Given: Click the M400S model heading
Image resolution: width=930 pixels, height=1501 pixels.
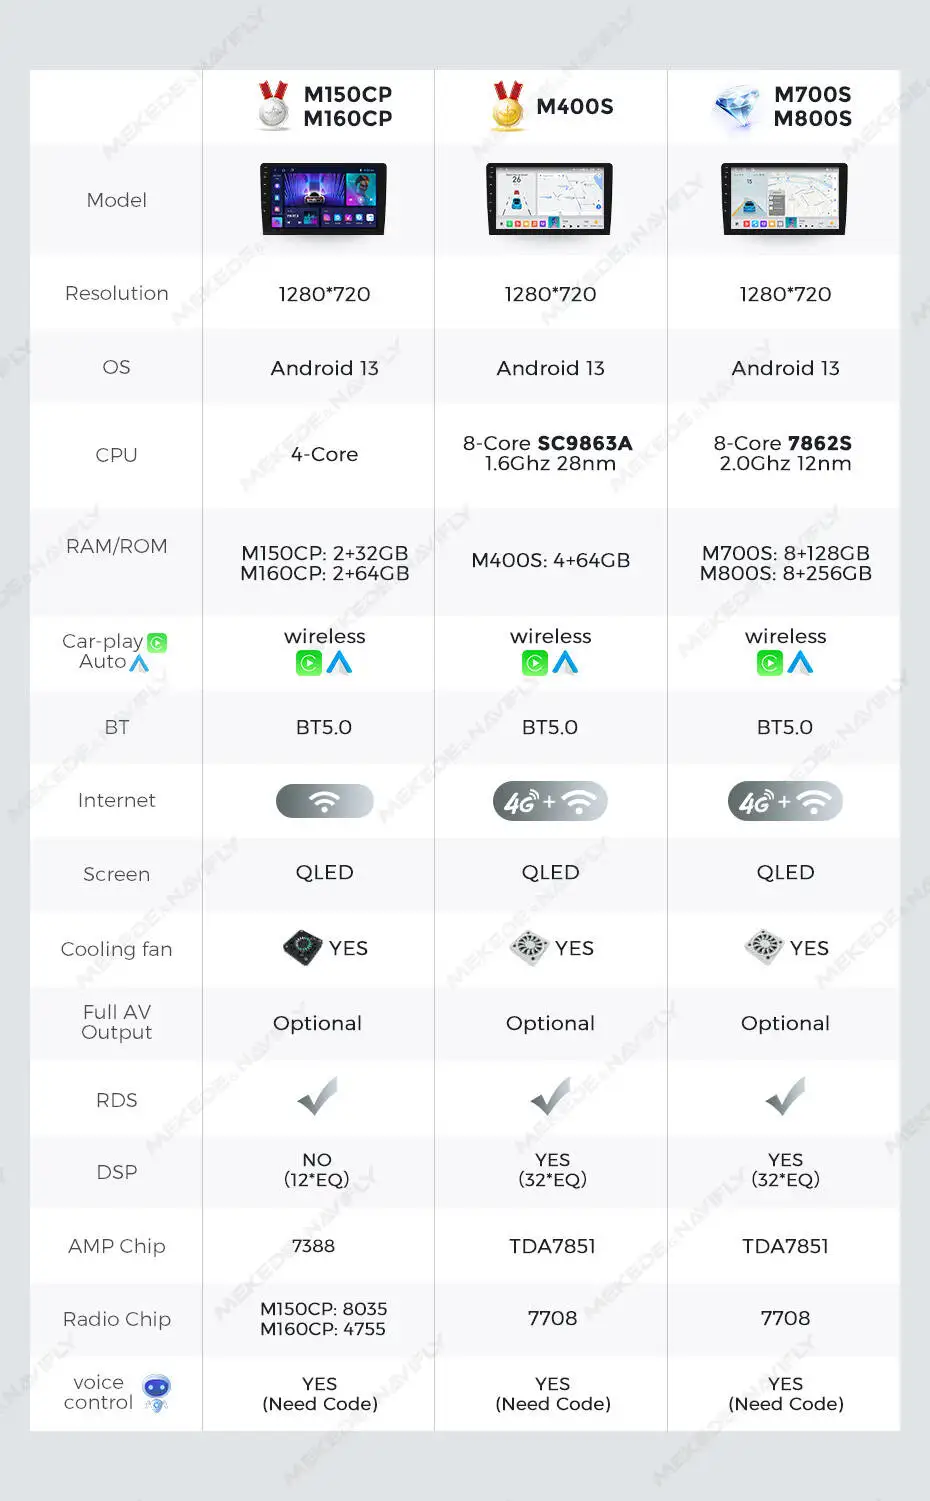Looking at the screenshot, I should coord(575,107).
